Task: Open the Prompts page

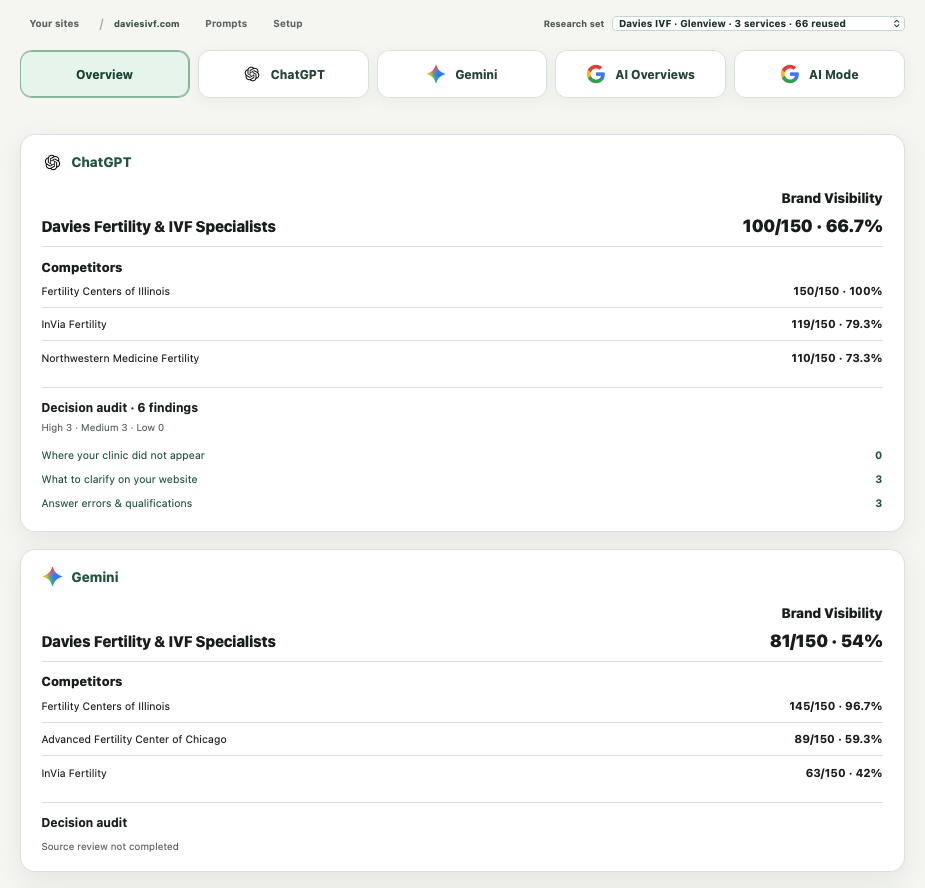Action: click(226, 24)
